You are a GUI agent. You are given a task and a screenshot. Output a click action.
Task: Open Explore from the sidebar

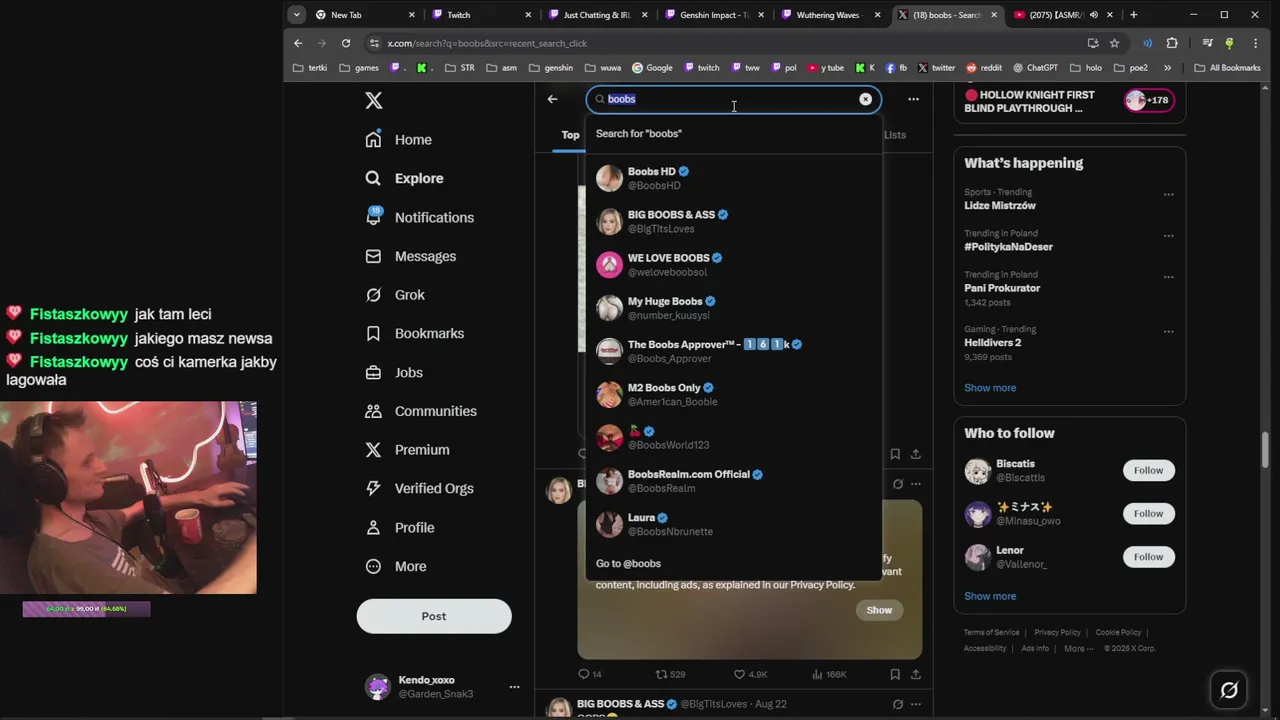405,178
